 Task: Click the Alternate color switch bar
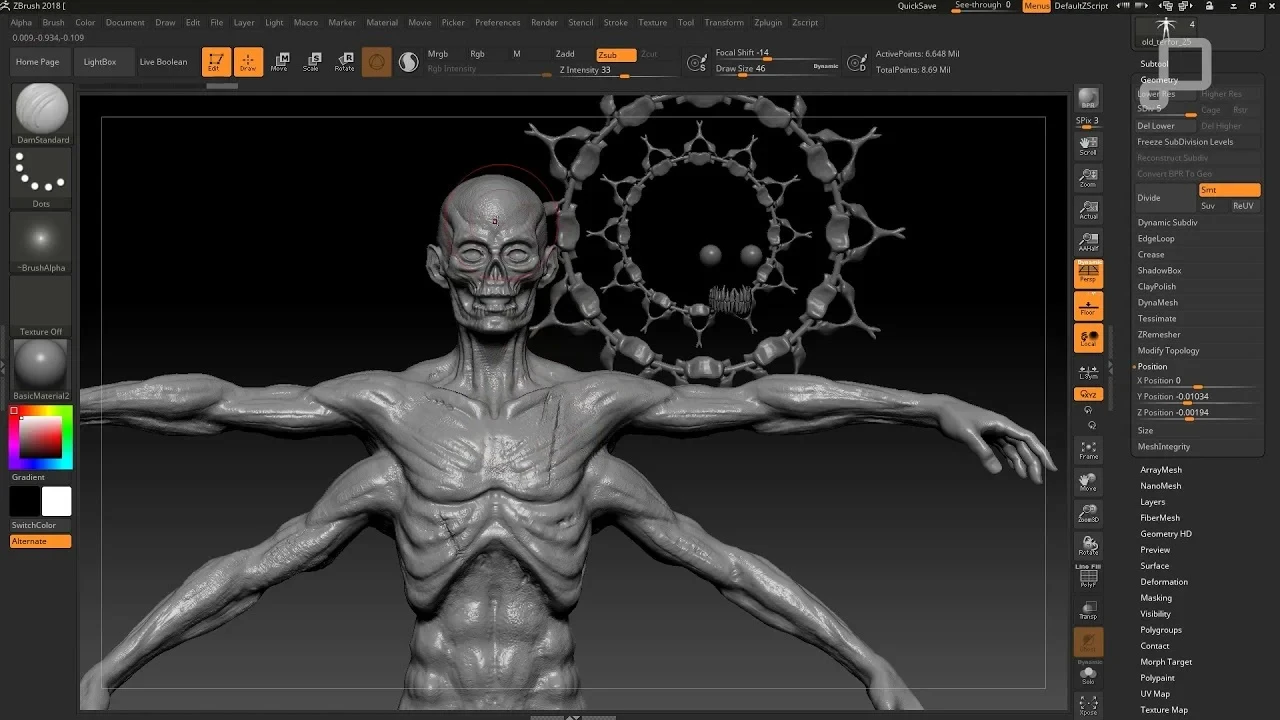click(x=40, y=541)
